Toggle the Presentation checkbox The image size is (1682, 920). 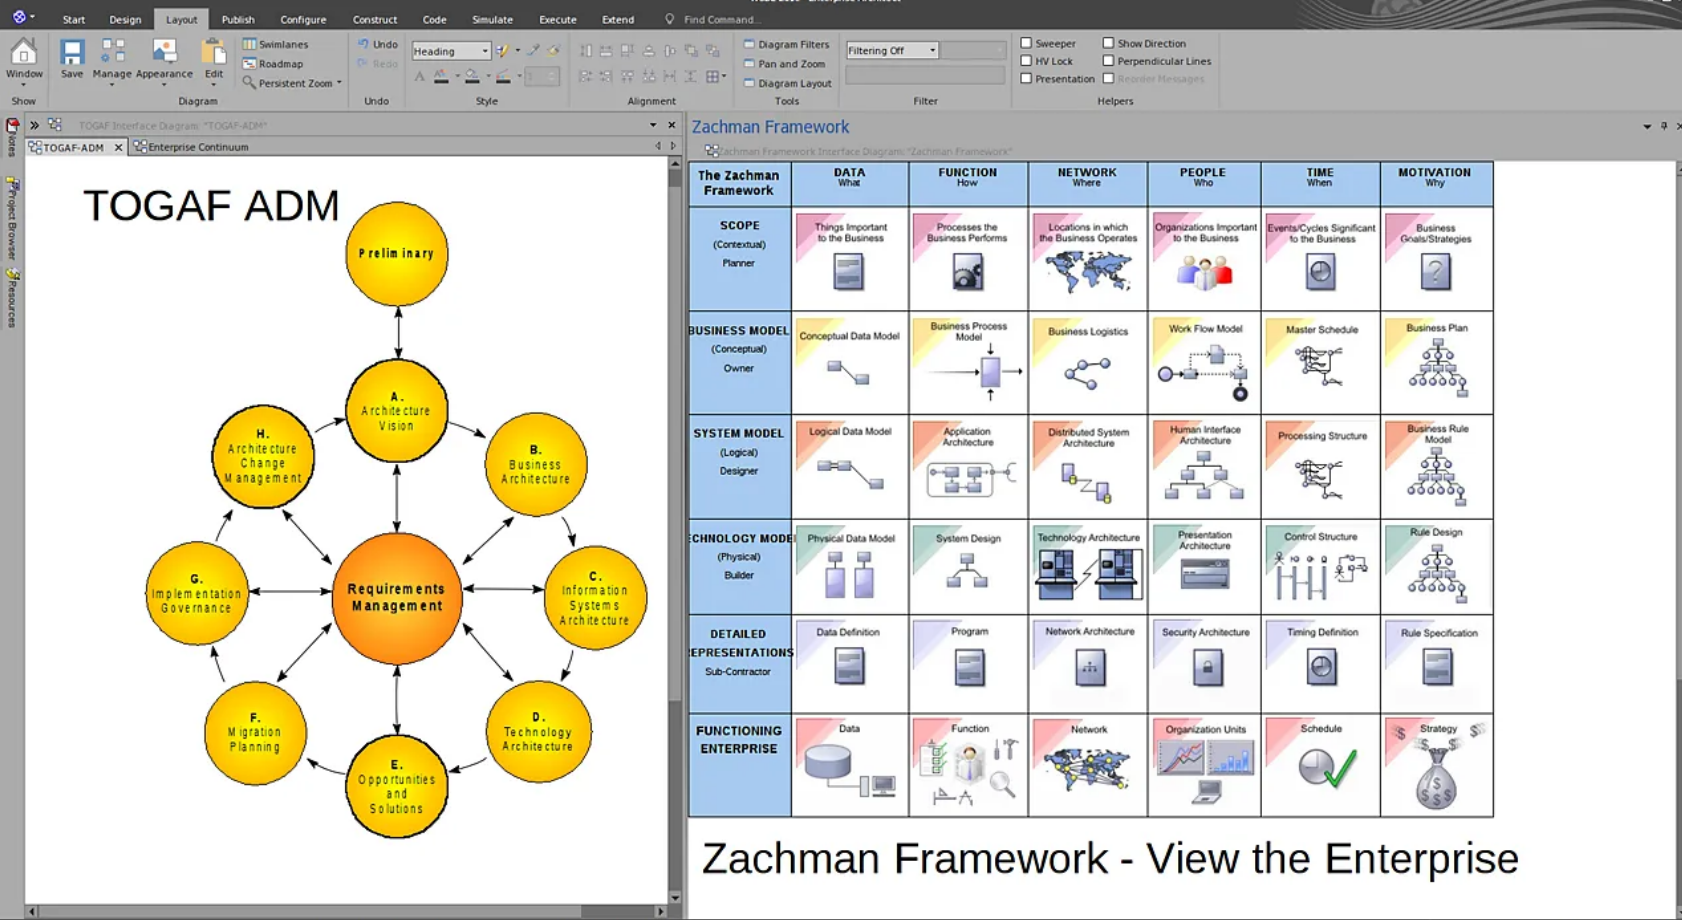[x=1026, y=78]
